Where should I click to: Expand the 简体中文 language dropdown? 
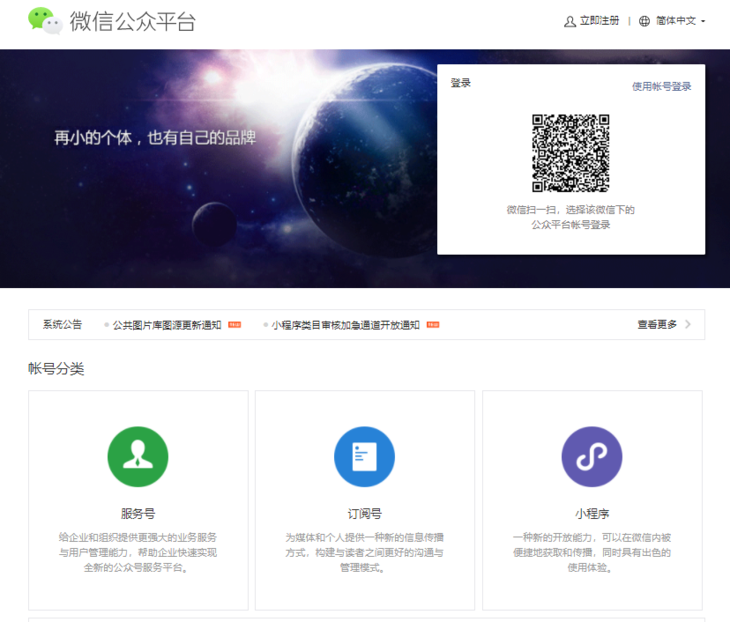coord(681,21)
